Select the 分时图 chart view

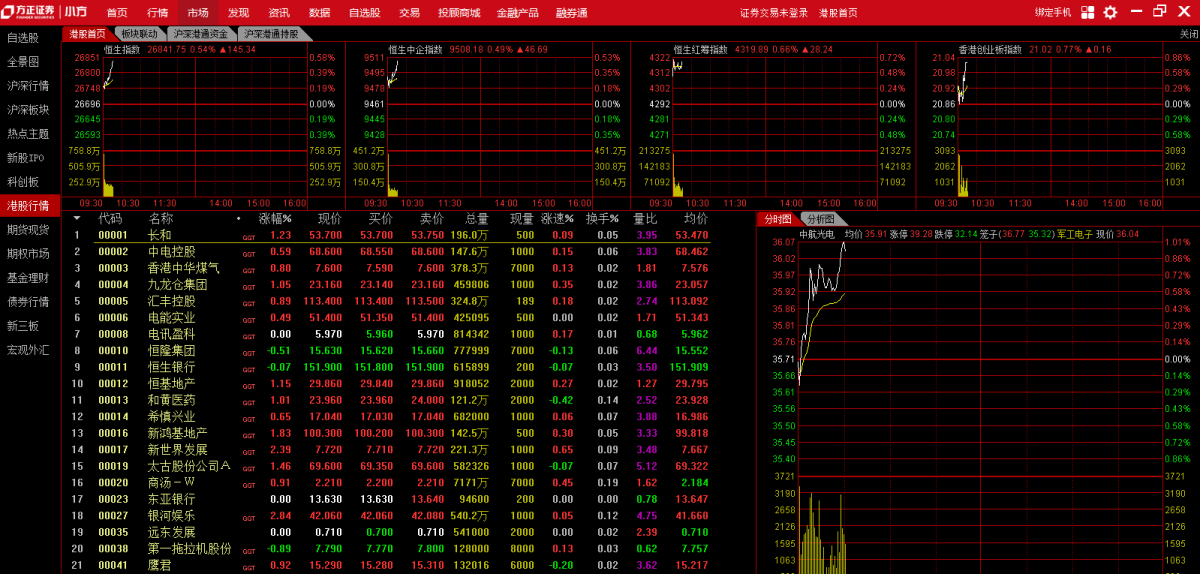[x=778, y=219]
